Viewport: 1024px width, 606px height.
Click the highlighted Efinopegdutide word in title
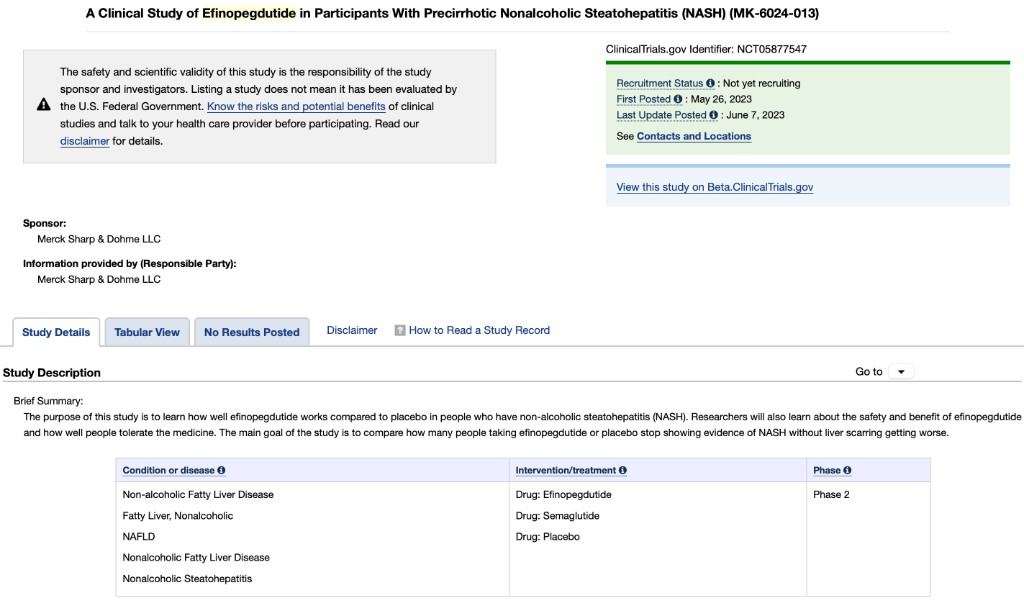tap(249, 14)
